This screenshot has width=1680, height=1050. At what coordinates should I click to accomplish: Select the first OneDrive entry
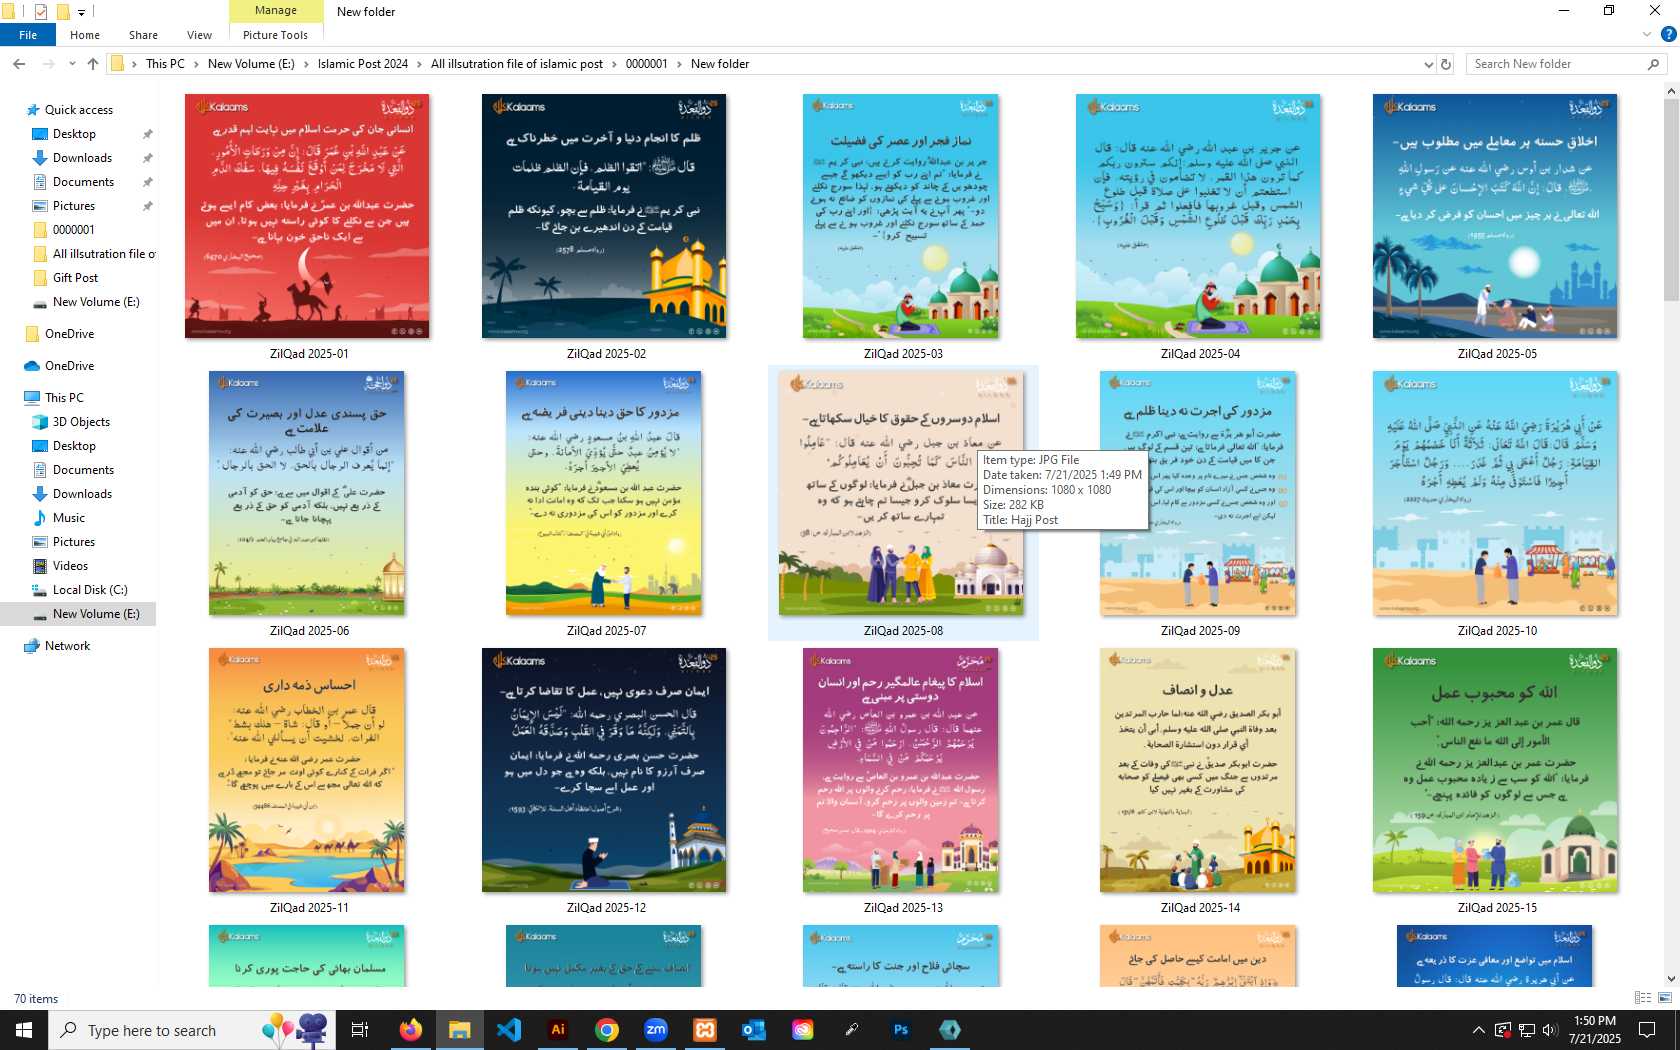tap(69, 334)
